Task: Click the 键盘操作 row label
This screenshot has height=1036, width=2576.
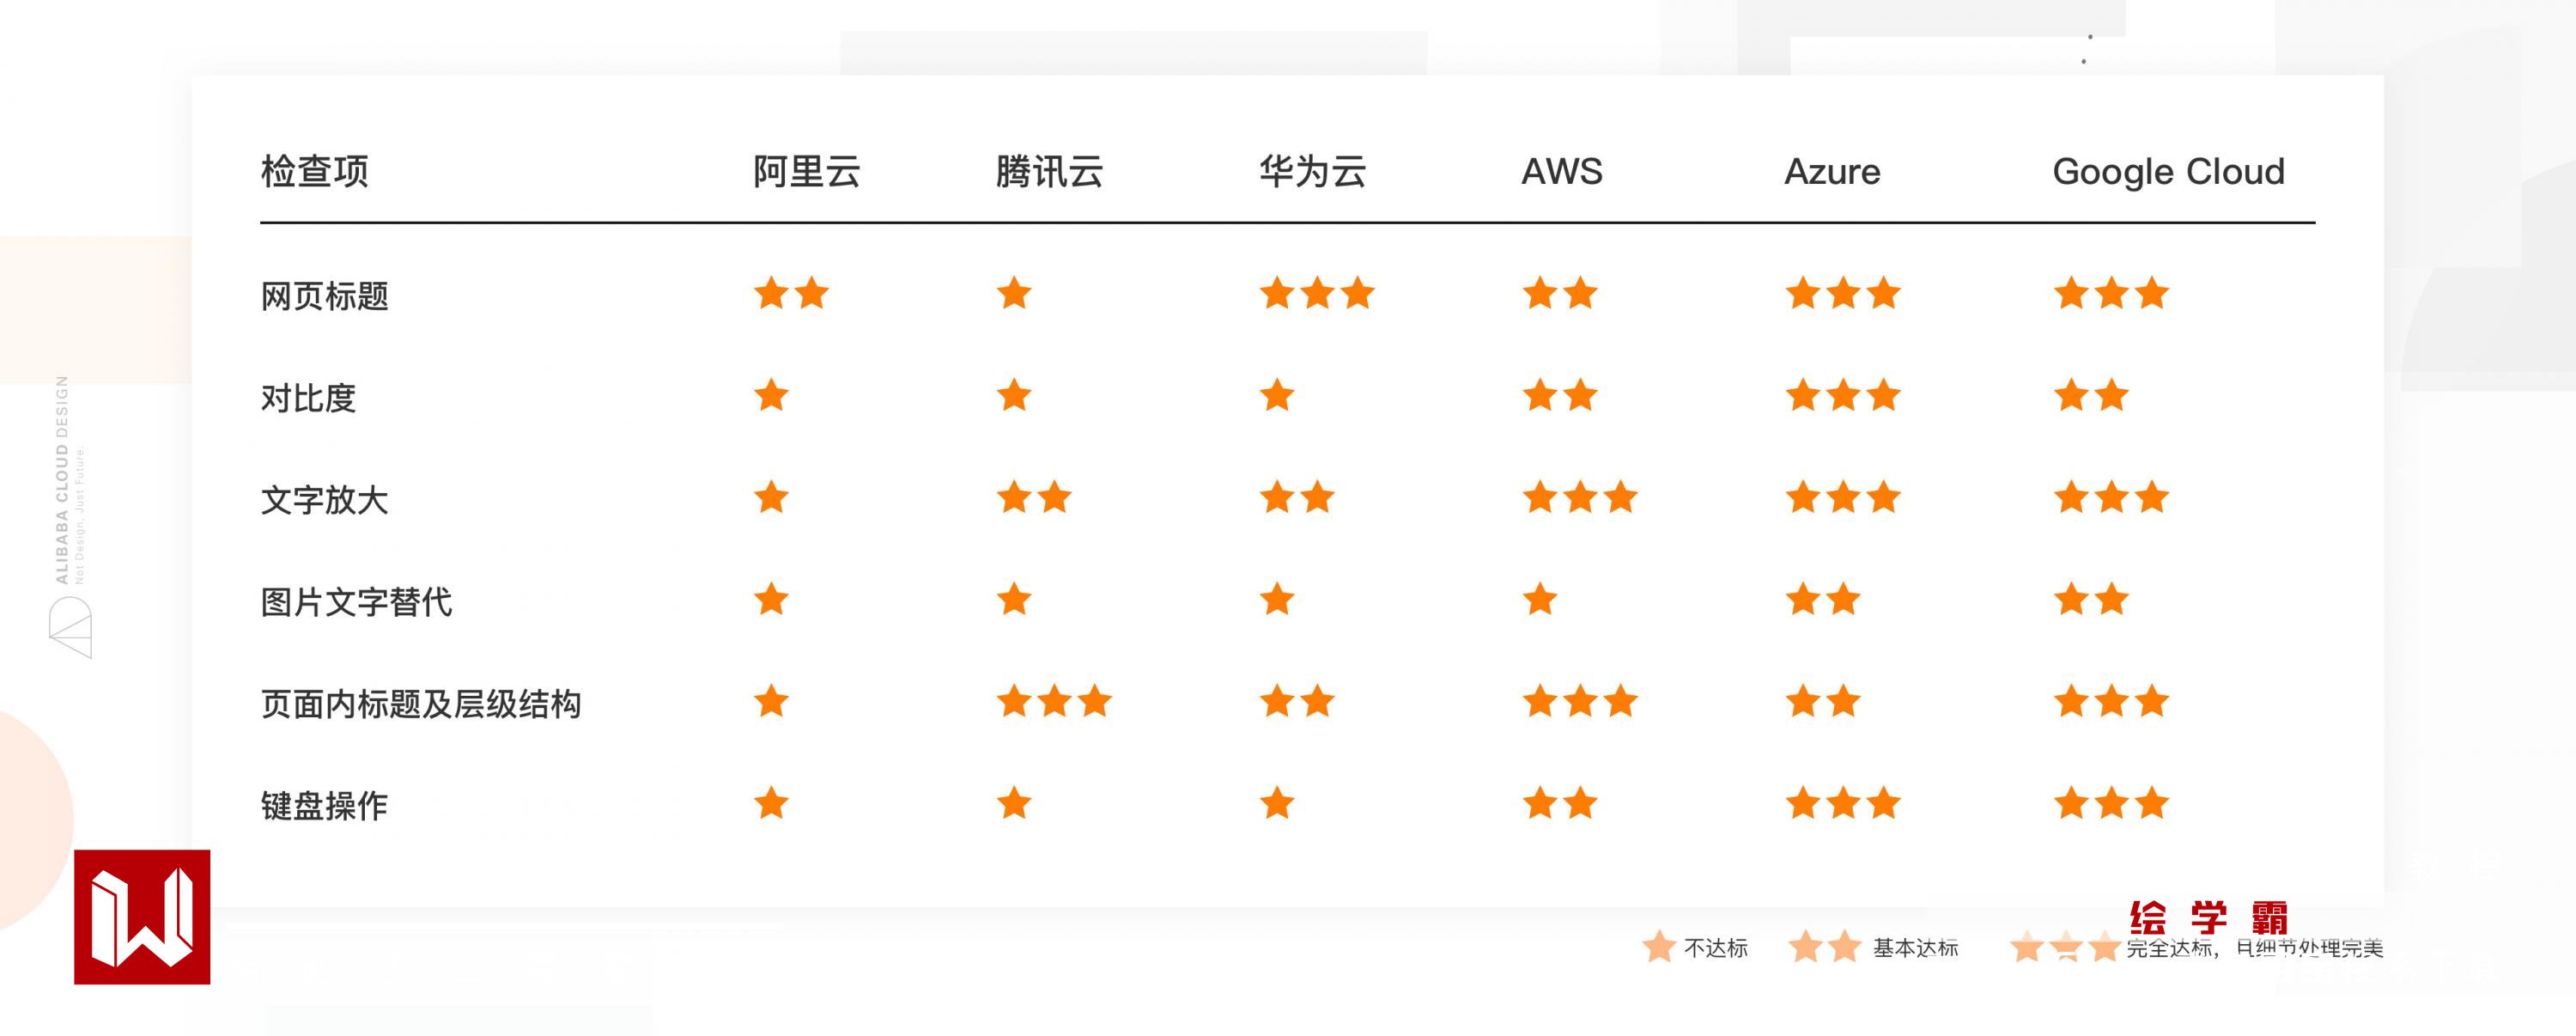Action: pyautogui.click(x=324, y=806)
